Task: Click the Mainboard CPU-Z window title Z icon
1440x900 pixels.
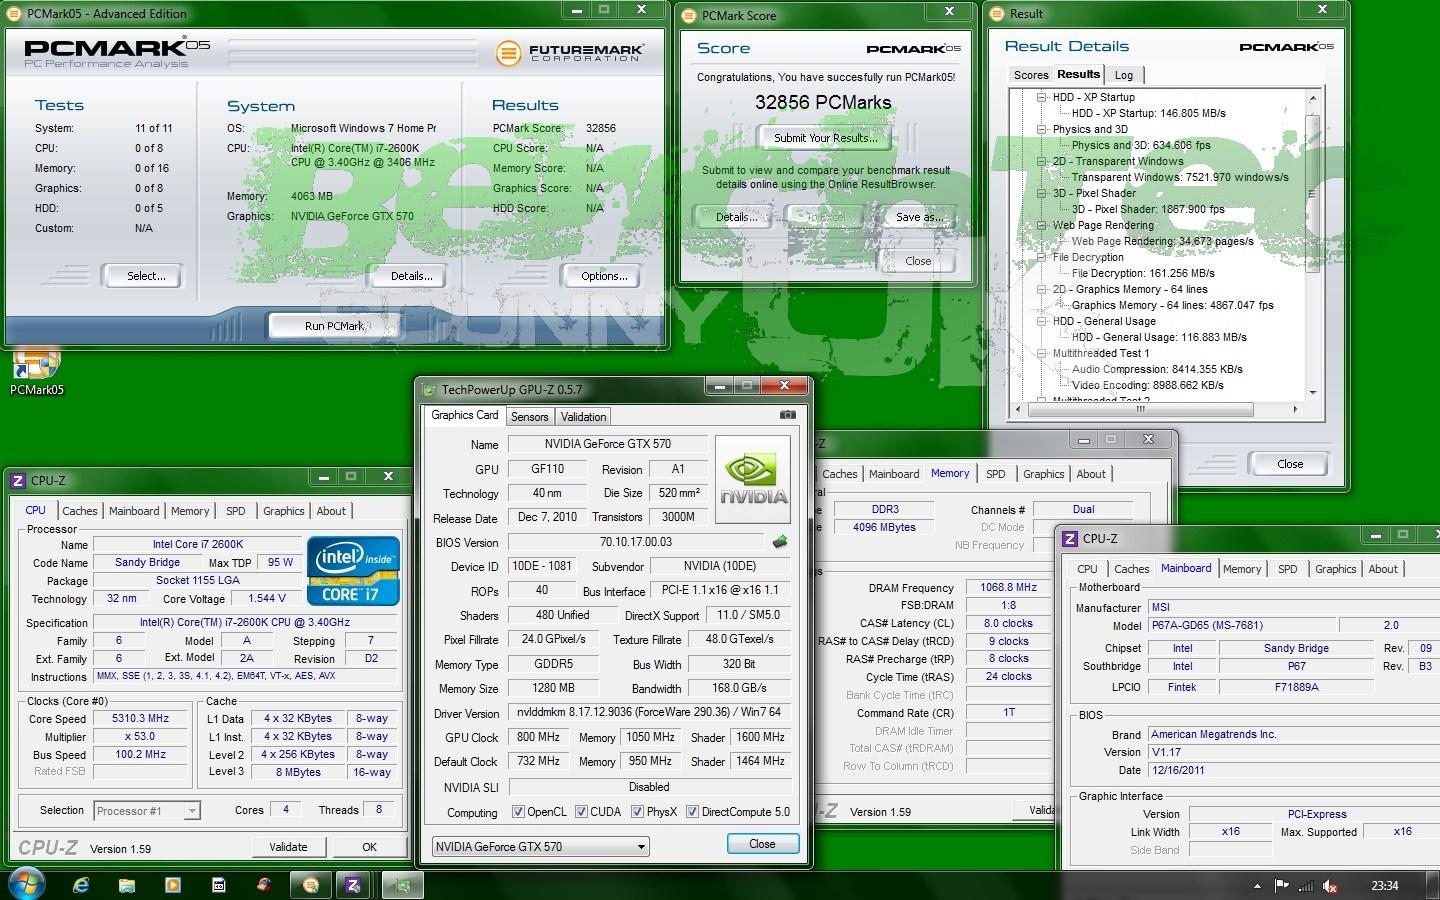Action: point(1070,538)
